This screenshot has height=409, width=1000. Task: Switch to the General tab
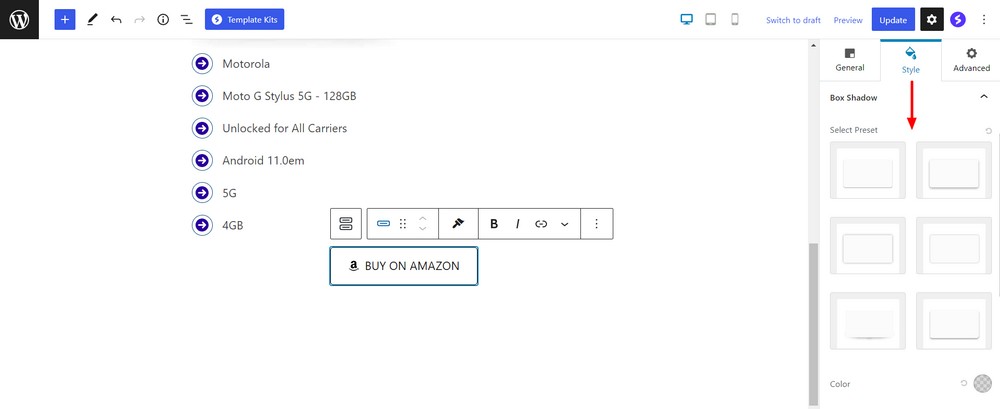point(850,60)
